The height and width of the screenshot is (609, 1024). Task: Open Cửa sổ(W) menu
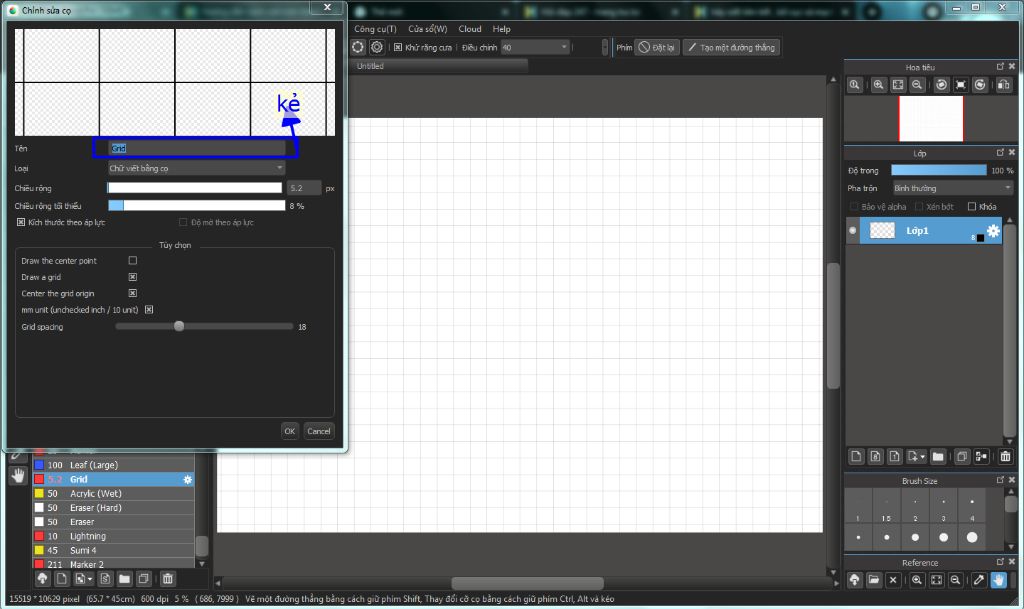point(428,29)
